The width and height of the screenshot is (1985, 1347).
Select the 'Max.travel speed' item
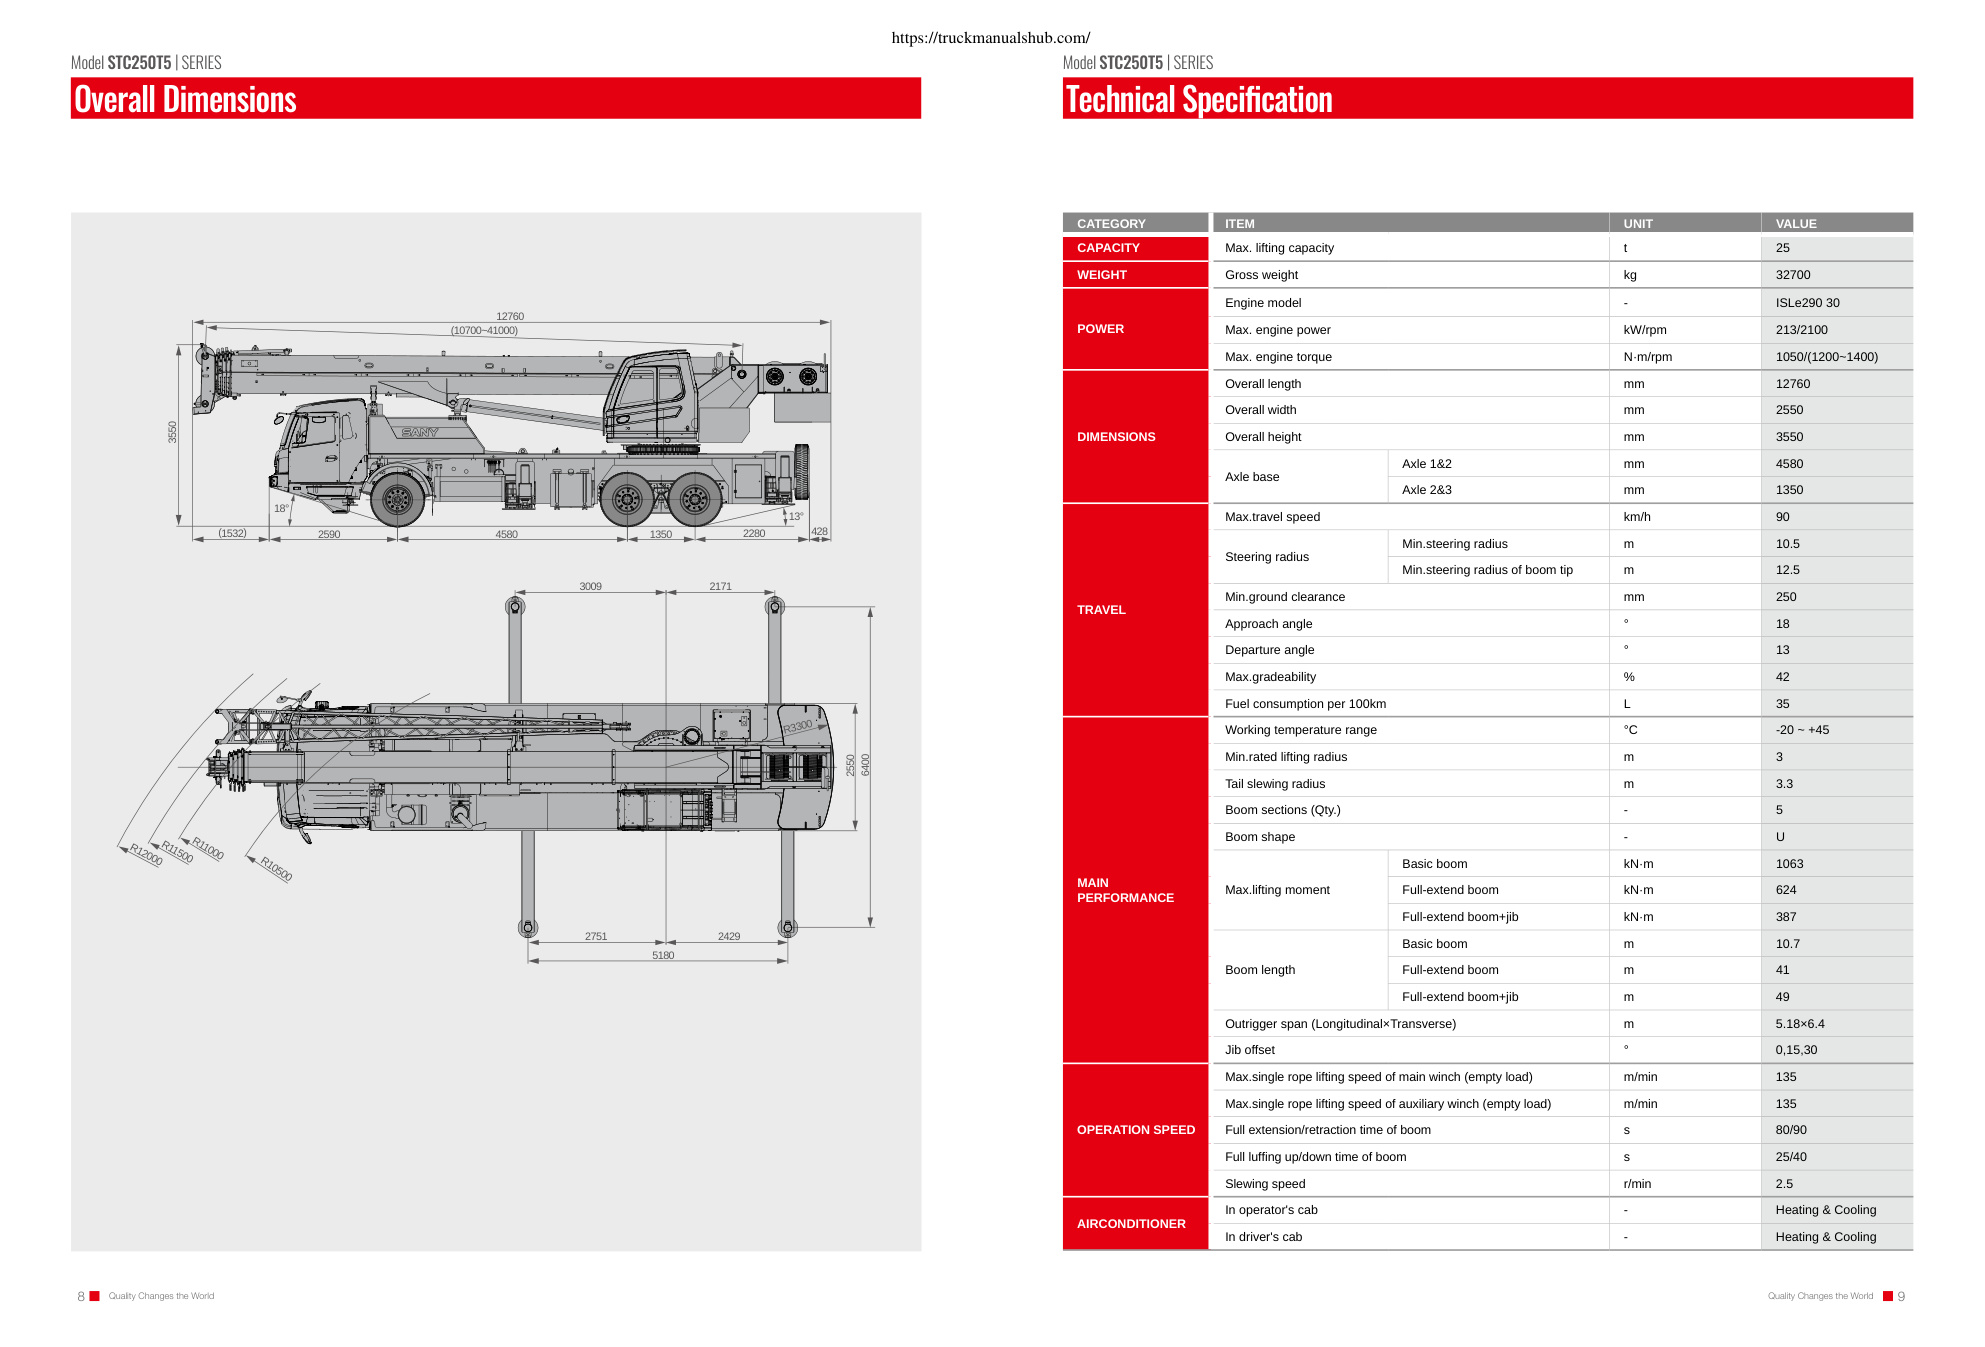point(1272,517)
